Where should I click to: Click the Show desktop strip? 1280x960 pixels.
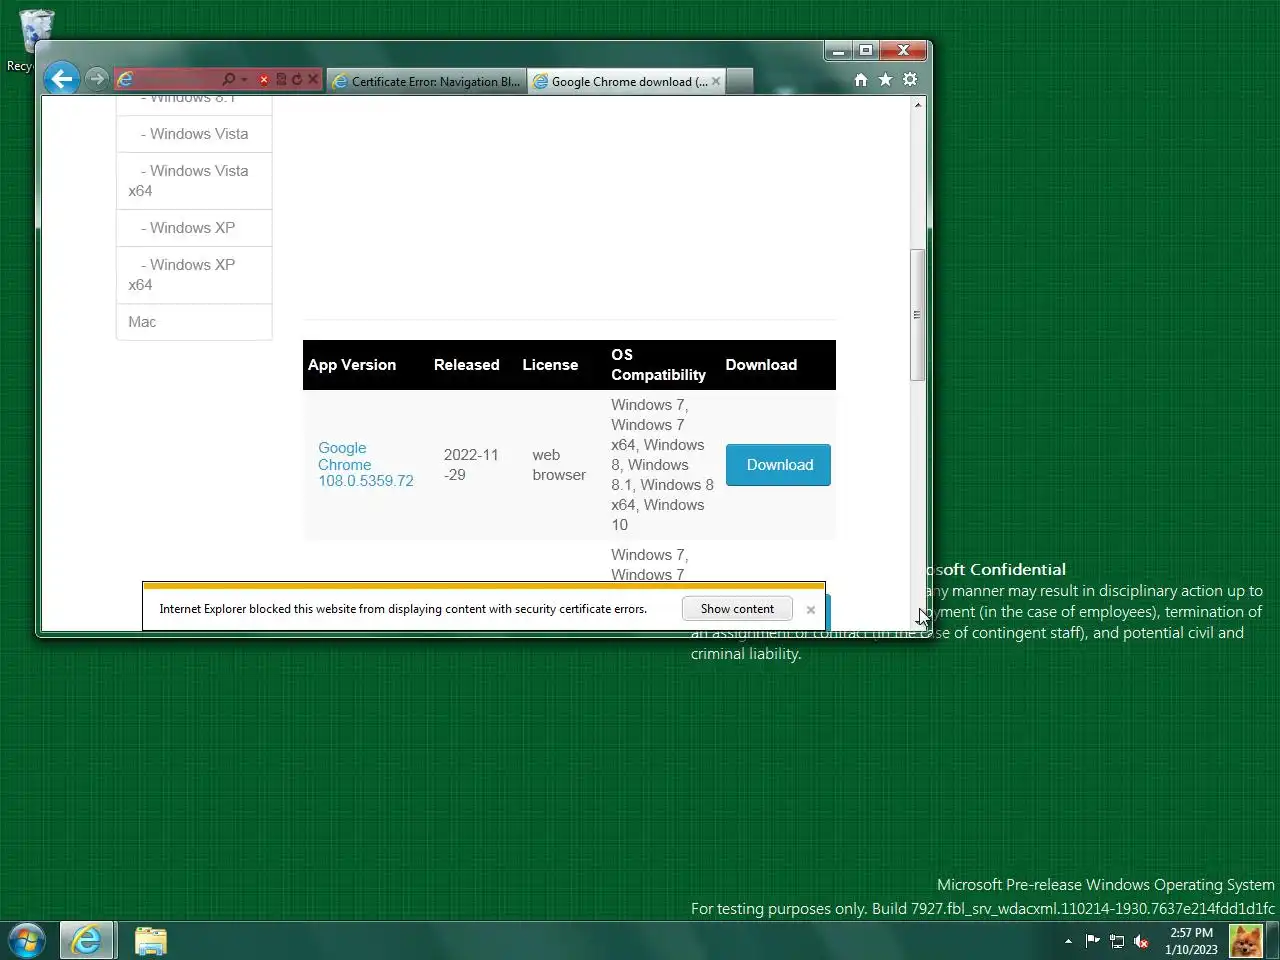click(1273, 941)
